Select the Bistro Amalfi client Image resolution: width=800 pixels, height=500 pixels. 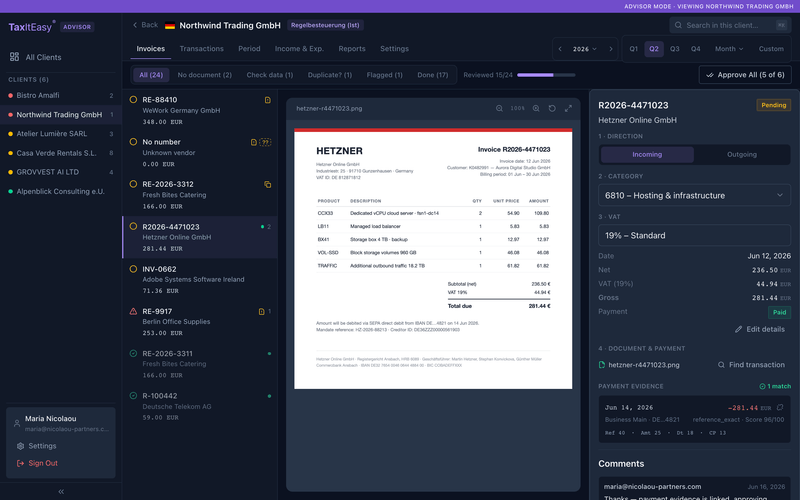[61, 95]
